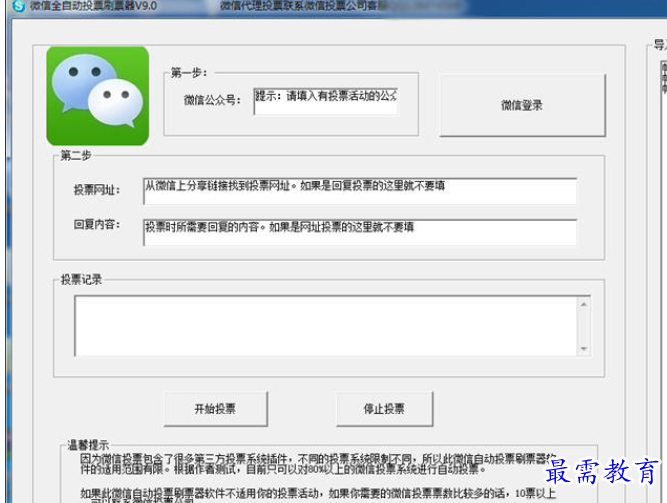Click the 第一步 group heading
This screenshot has height=503, width=667.
189,73
